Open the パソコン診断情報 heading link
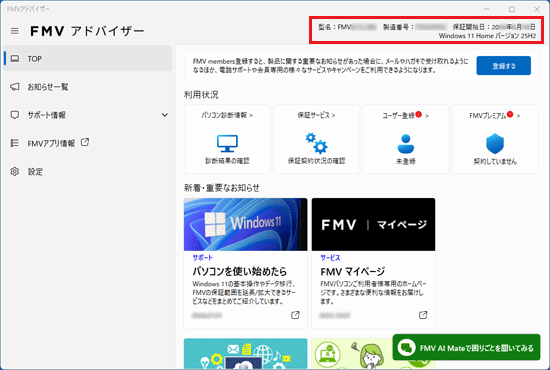The image size is (550, 370). point(227,115)
